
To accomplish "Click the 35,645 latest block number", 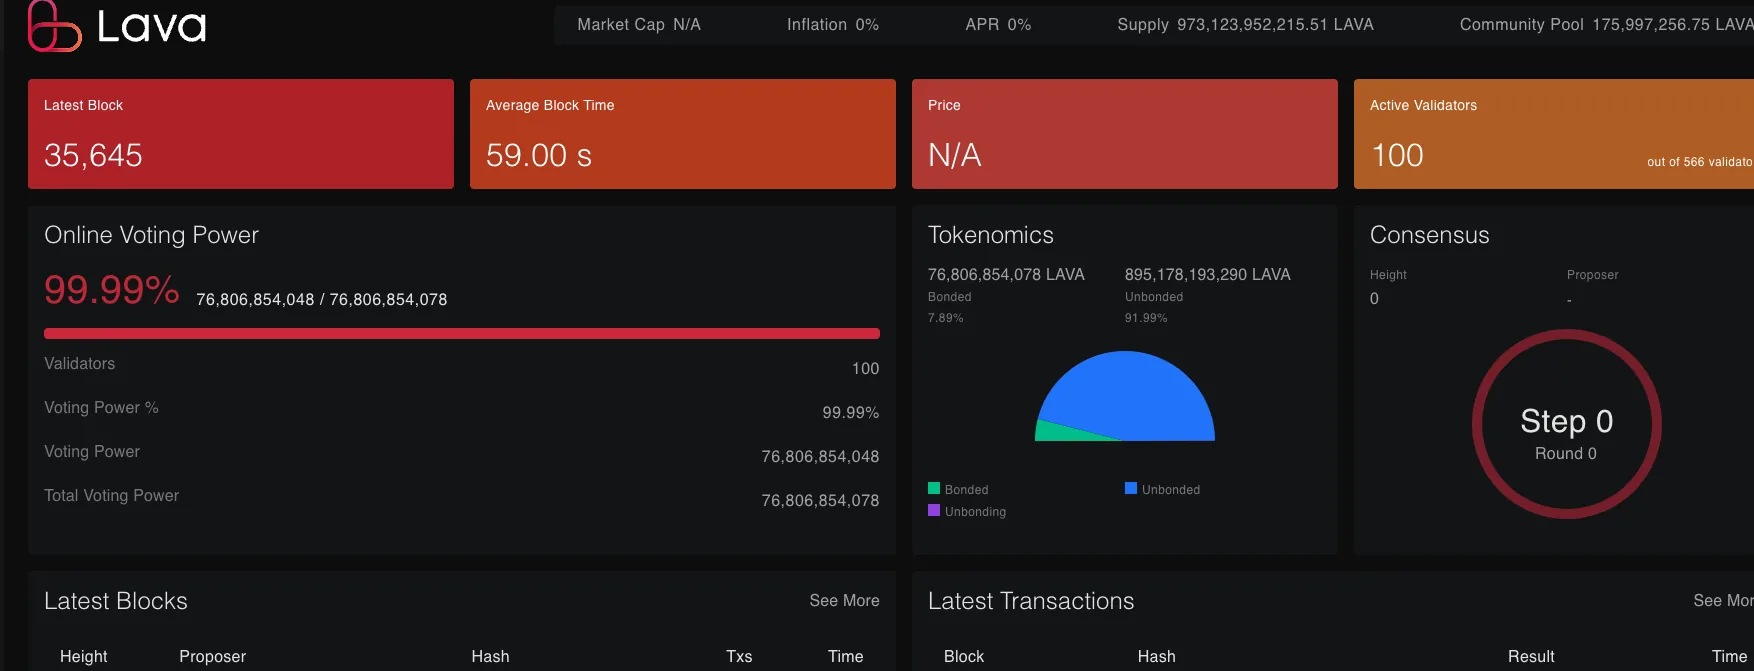I will tap(93, 155).
